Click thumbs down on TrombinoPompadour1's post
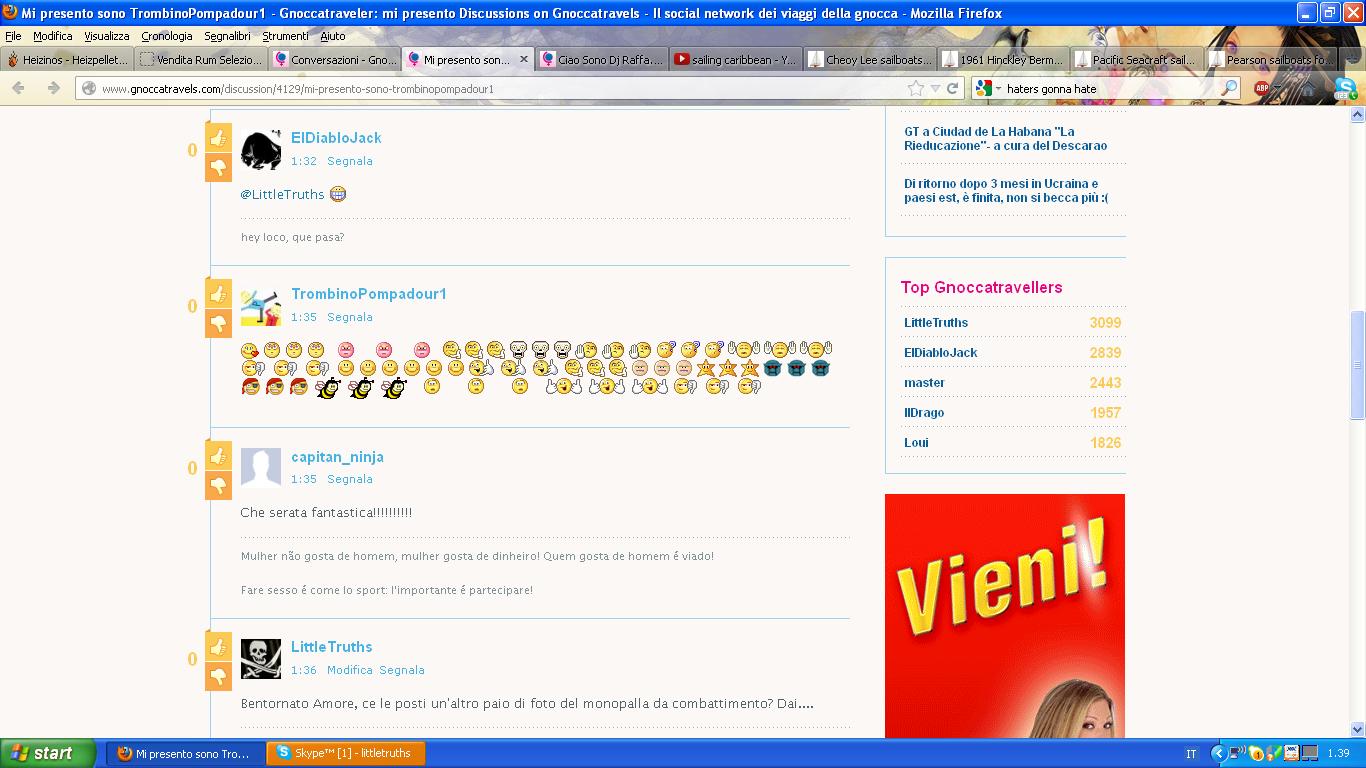 [218, 323]
